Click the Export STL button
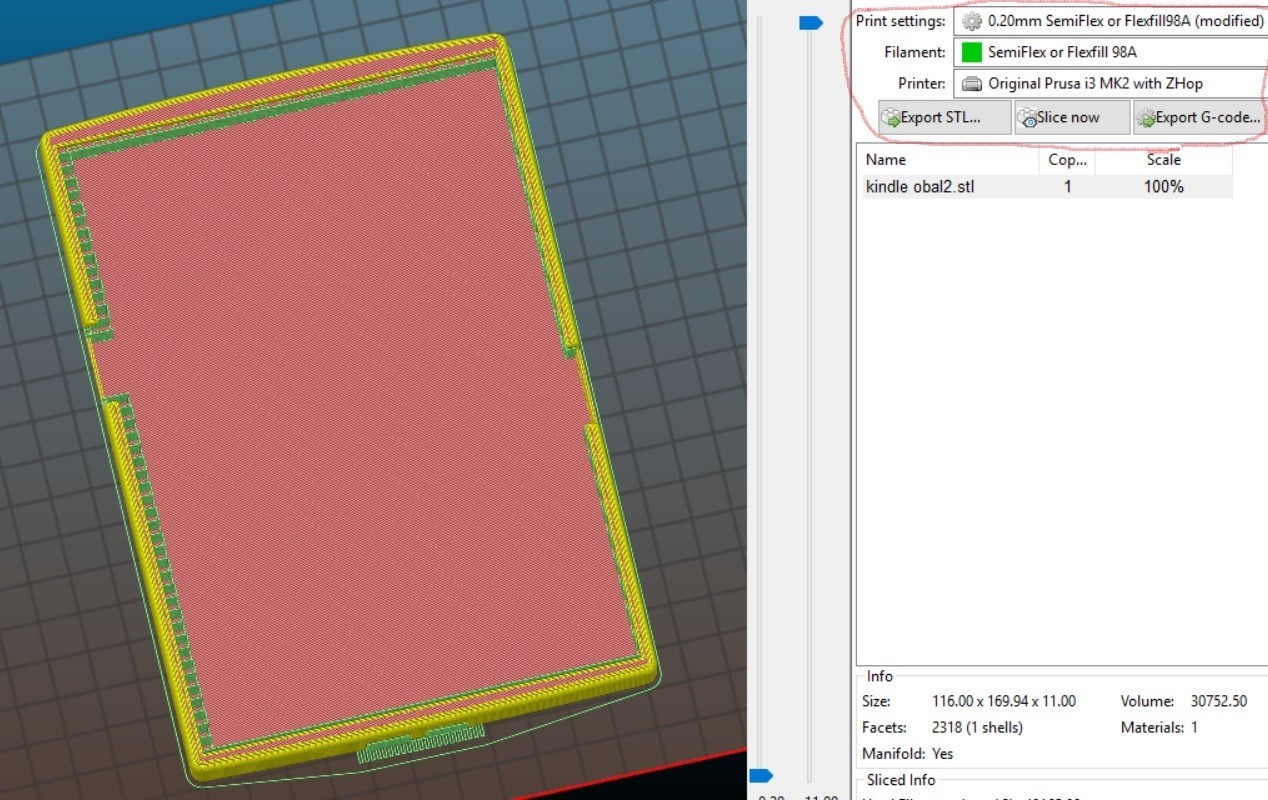Viewport: 1268px width, 800px height. pyautogui.click(x=944, y=117)
